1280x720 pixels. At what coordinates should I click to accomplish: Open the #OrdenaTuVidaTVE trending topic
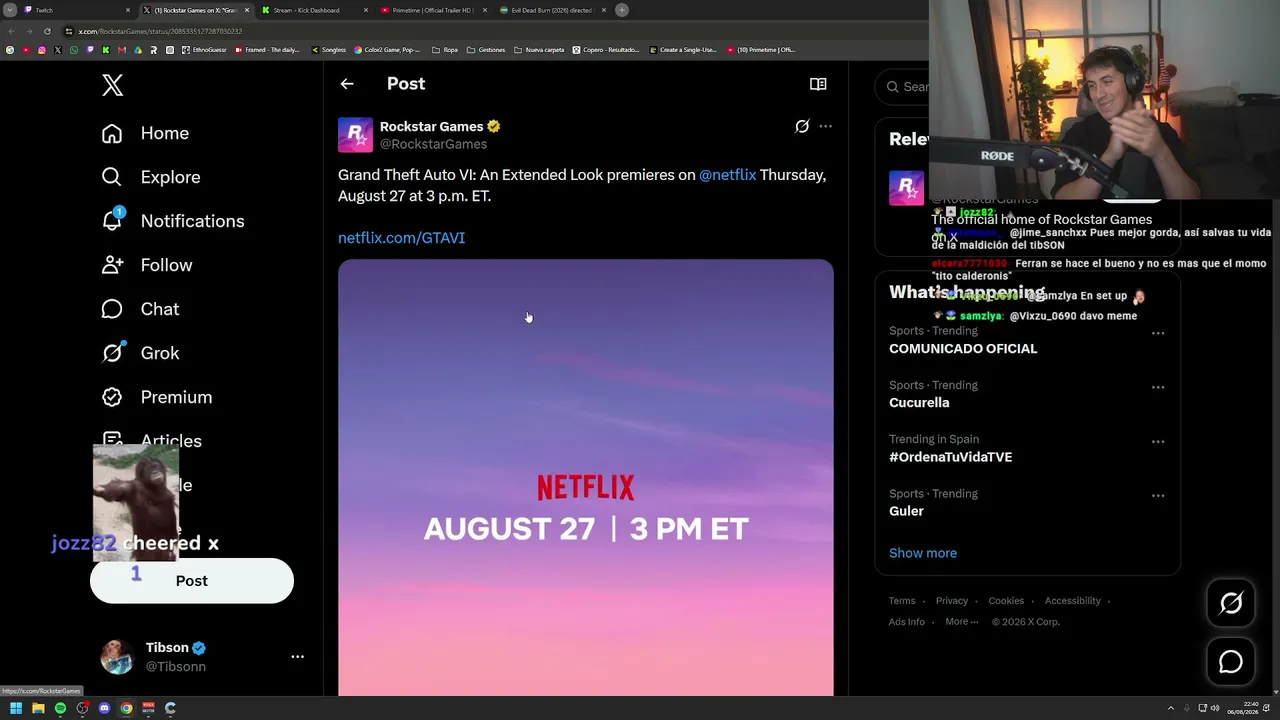(950, 457)
